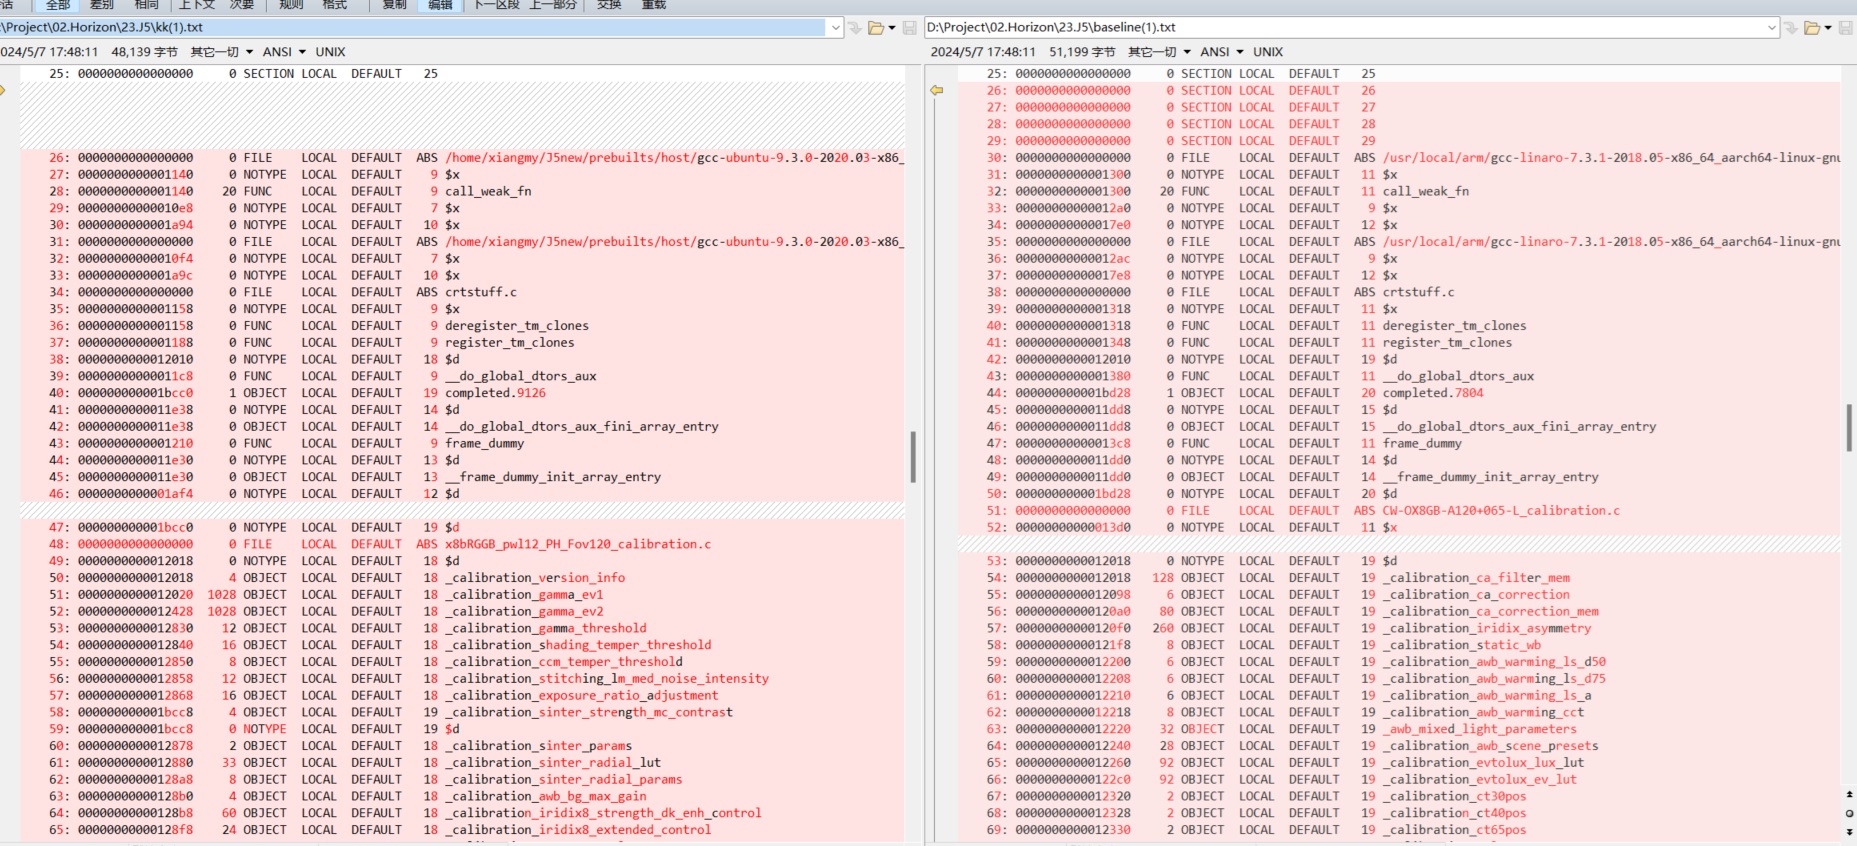The height and width of the screenshot is (846, 1857).
Task: Click the previous-difference double arrow in right scrollbar
Action: pyautogui.click(x=1849, y=795)
